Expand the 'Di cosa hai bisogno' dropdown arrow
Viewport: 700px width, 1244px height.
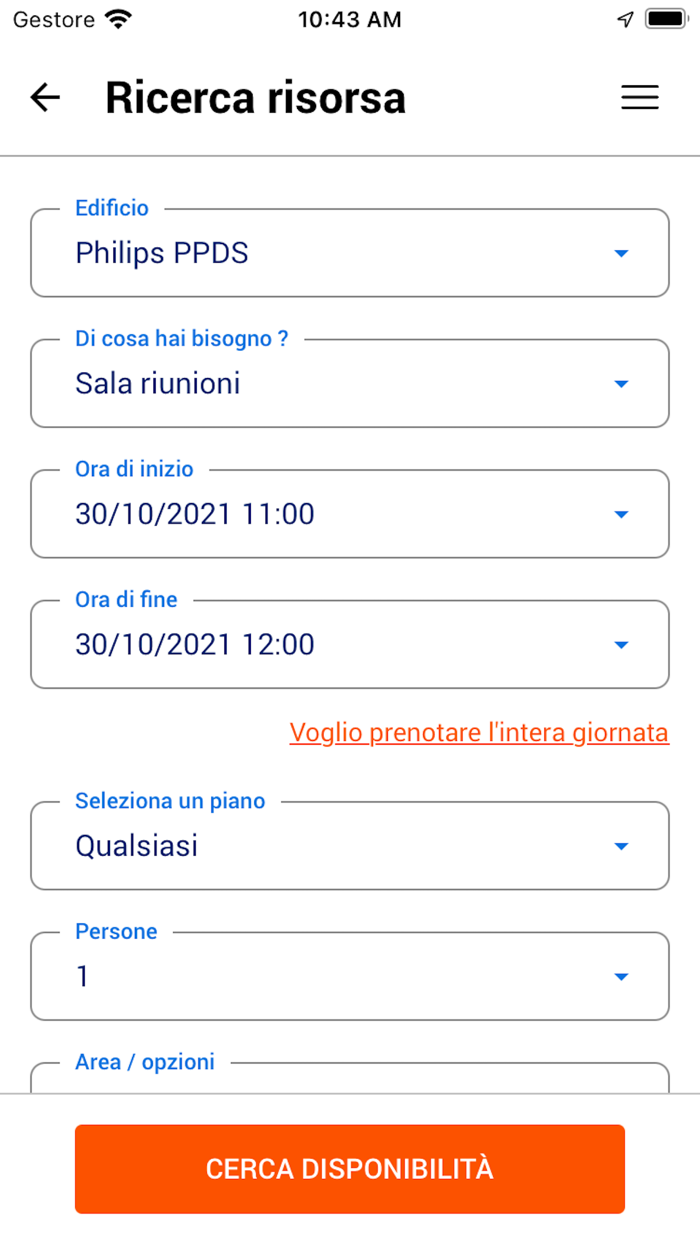[621, 384]
